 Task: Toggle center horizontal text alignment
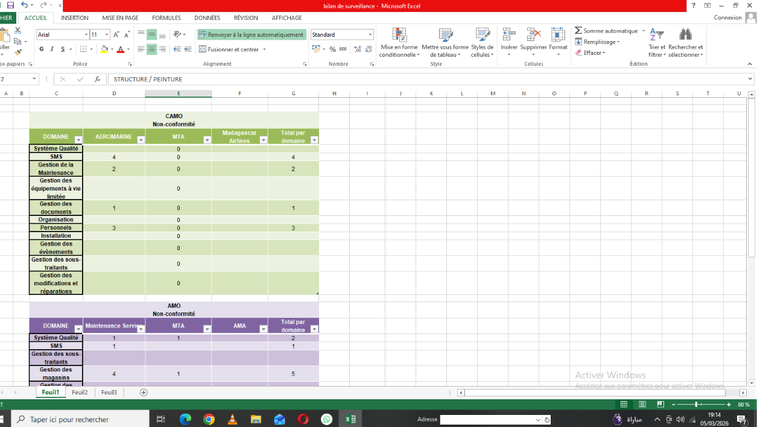(x=152, y=49)
